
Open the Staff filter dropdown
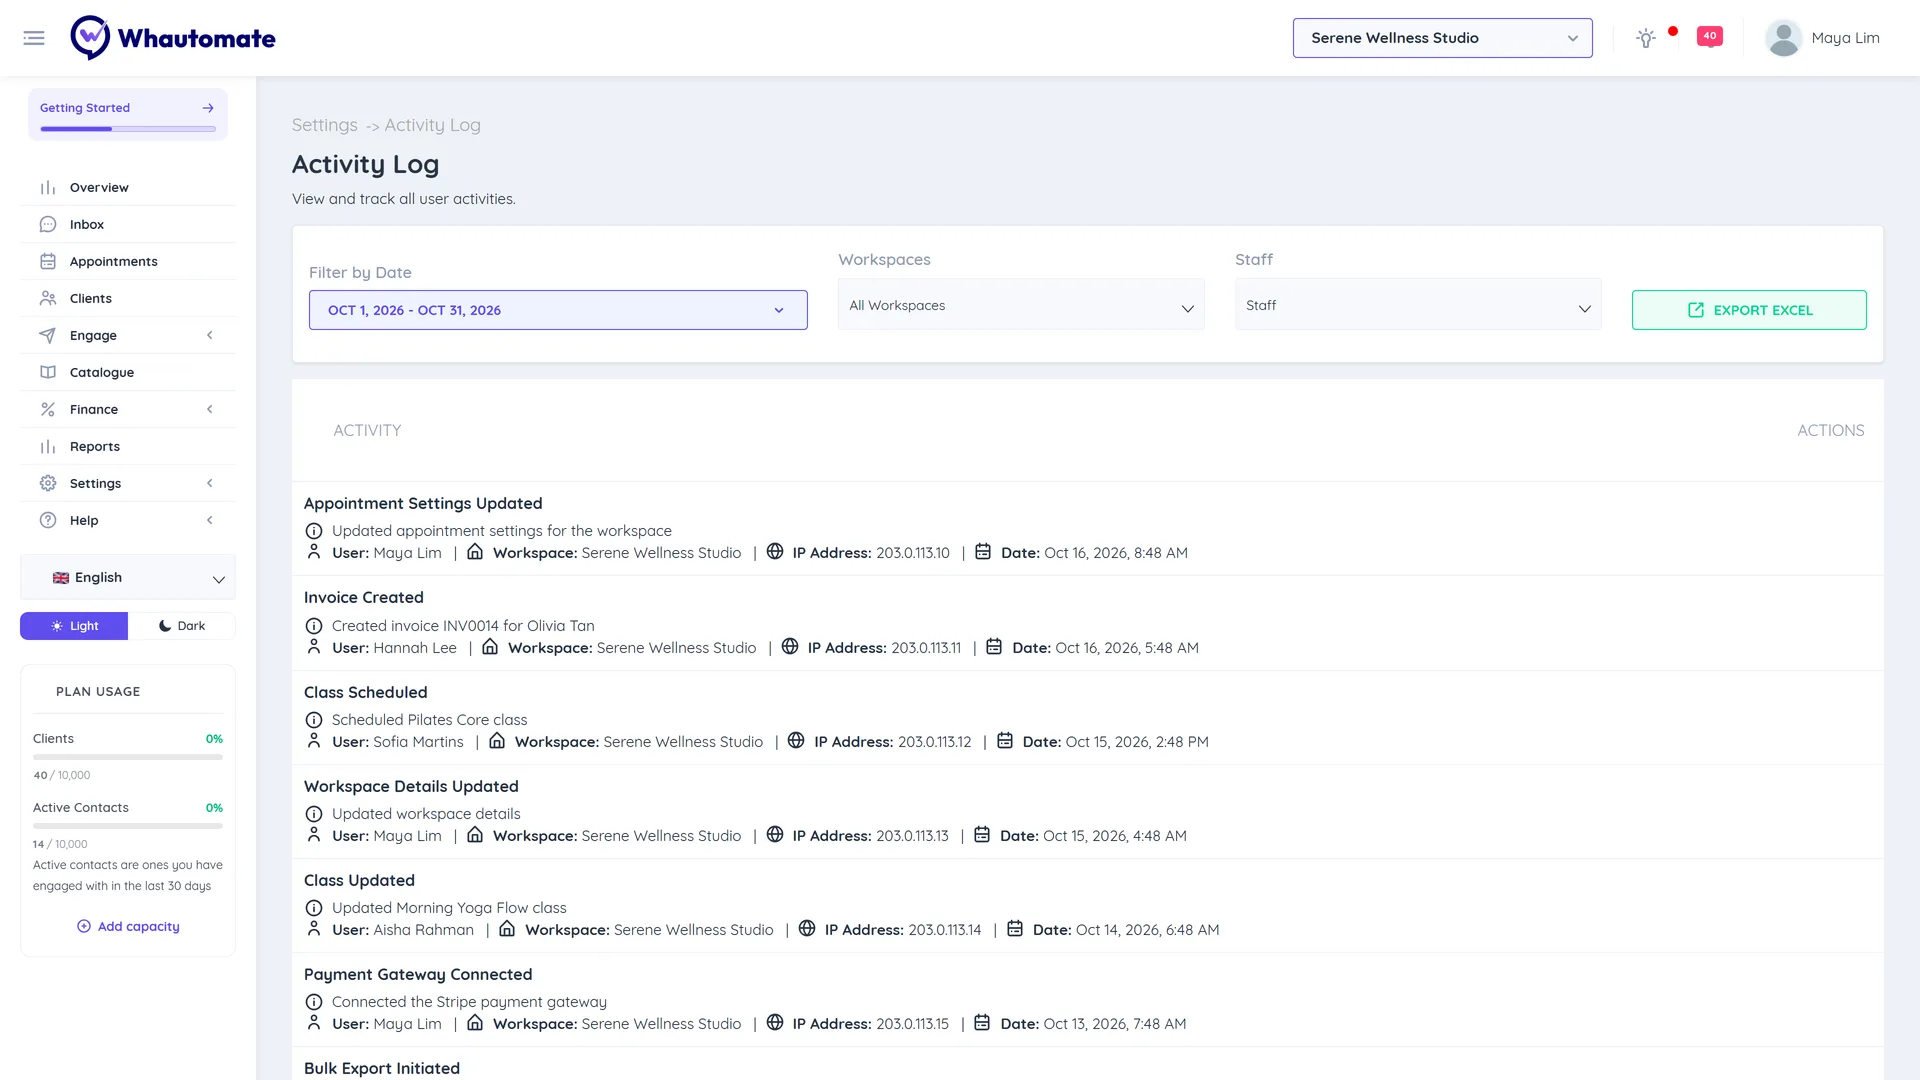(x=1418, y=305)
